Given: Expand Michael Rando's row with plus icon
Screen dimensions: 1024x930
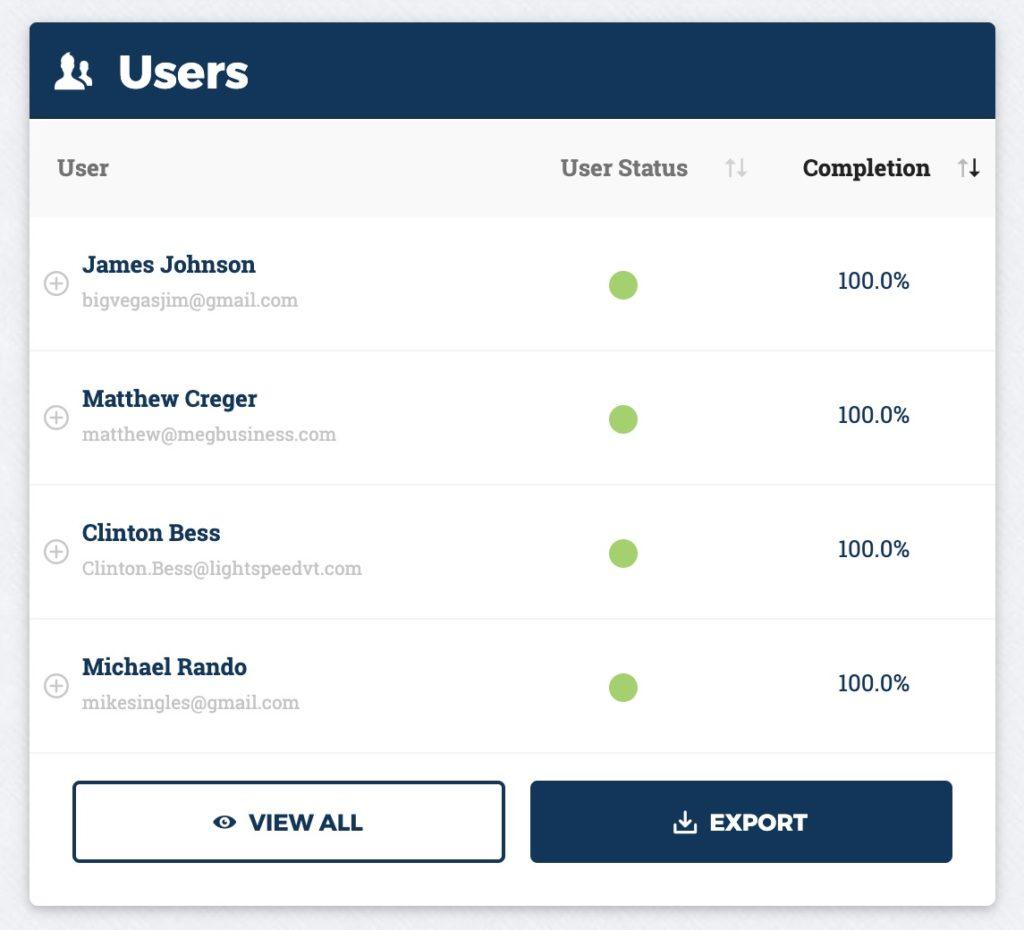Looking at the screenshot, I should (x=56, y=686).
